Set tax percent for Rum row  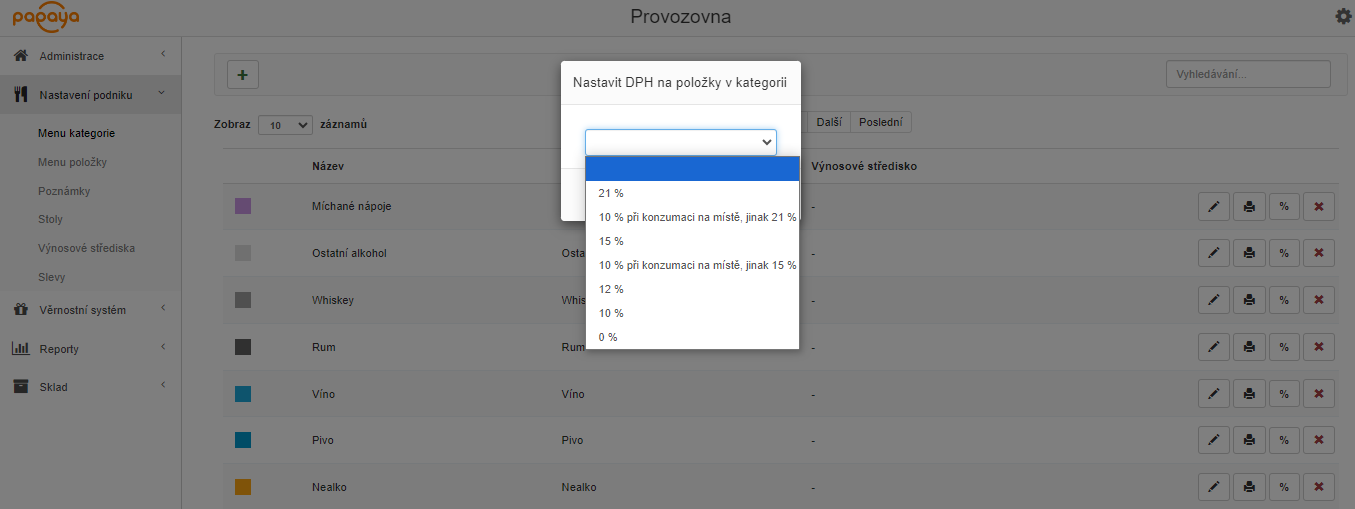point(1284,347)
